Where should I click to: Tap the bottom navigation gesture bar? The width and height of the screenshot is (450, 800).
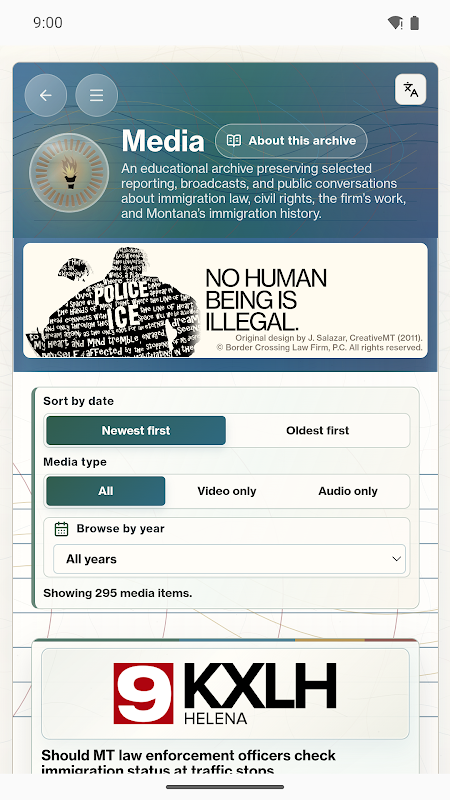225,787
